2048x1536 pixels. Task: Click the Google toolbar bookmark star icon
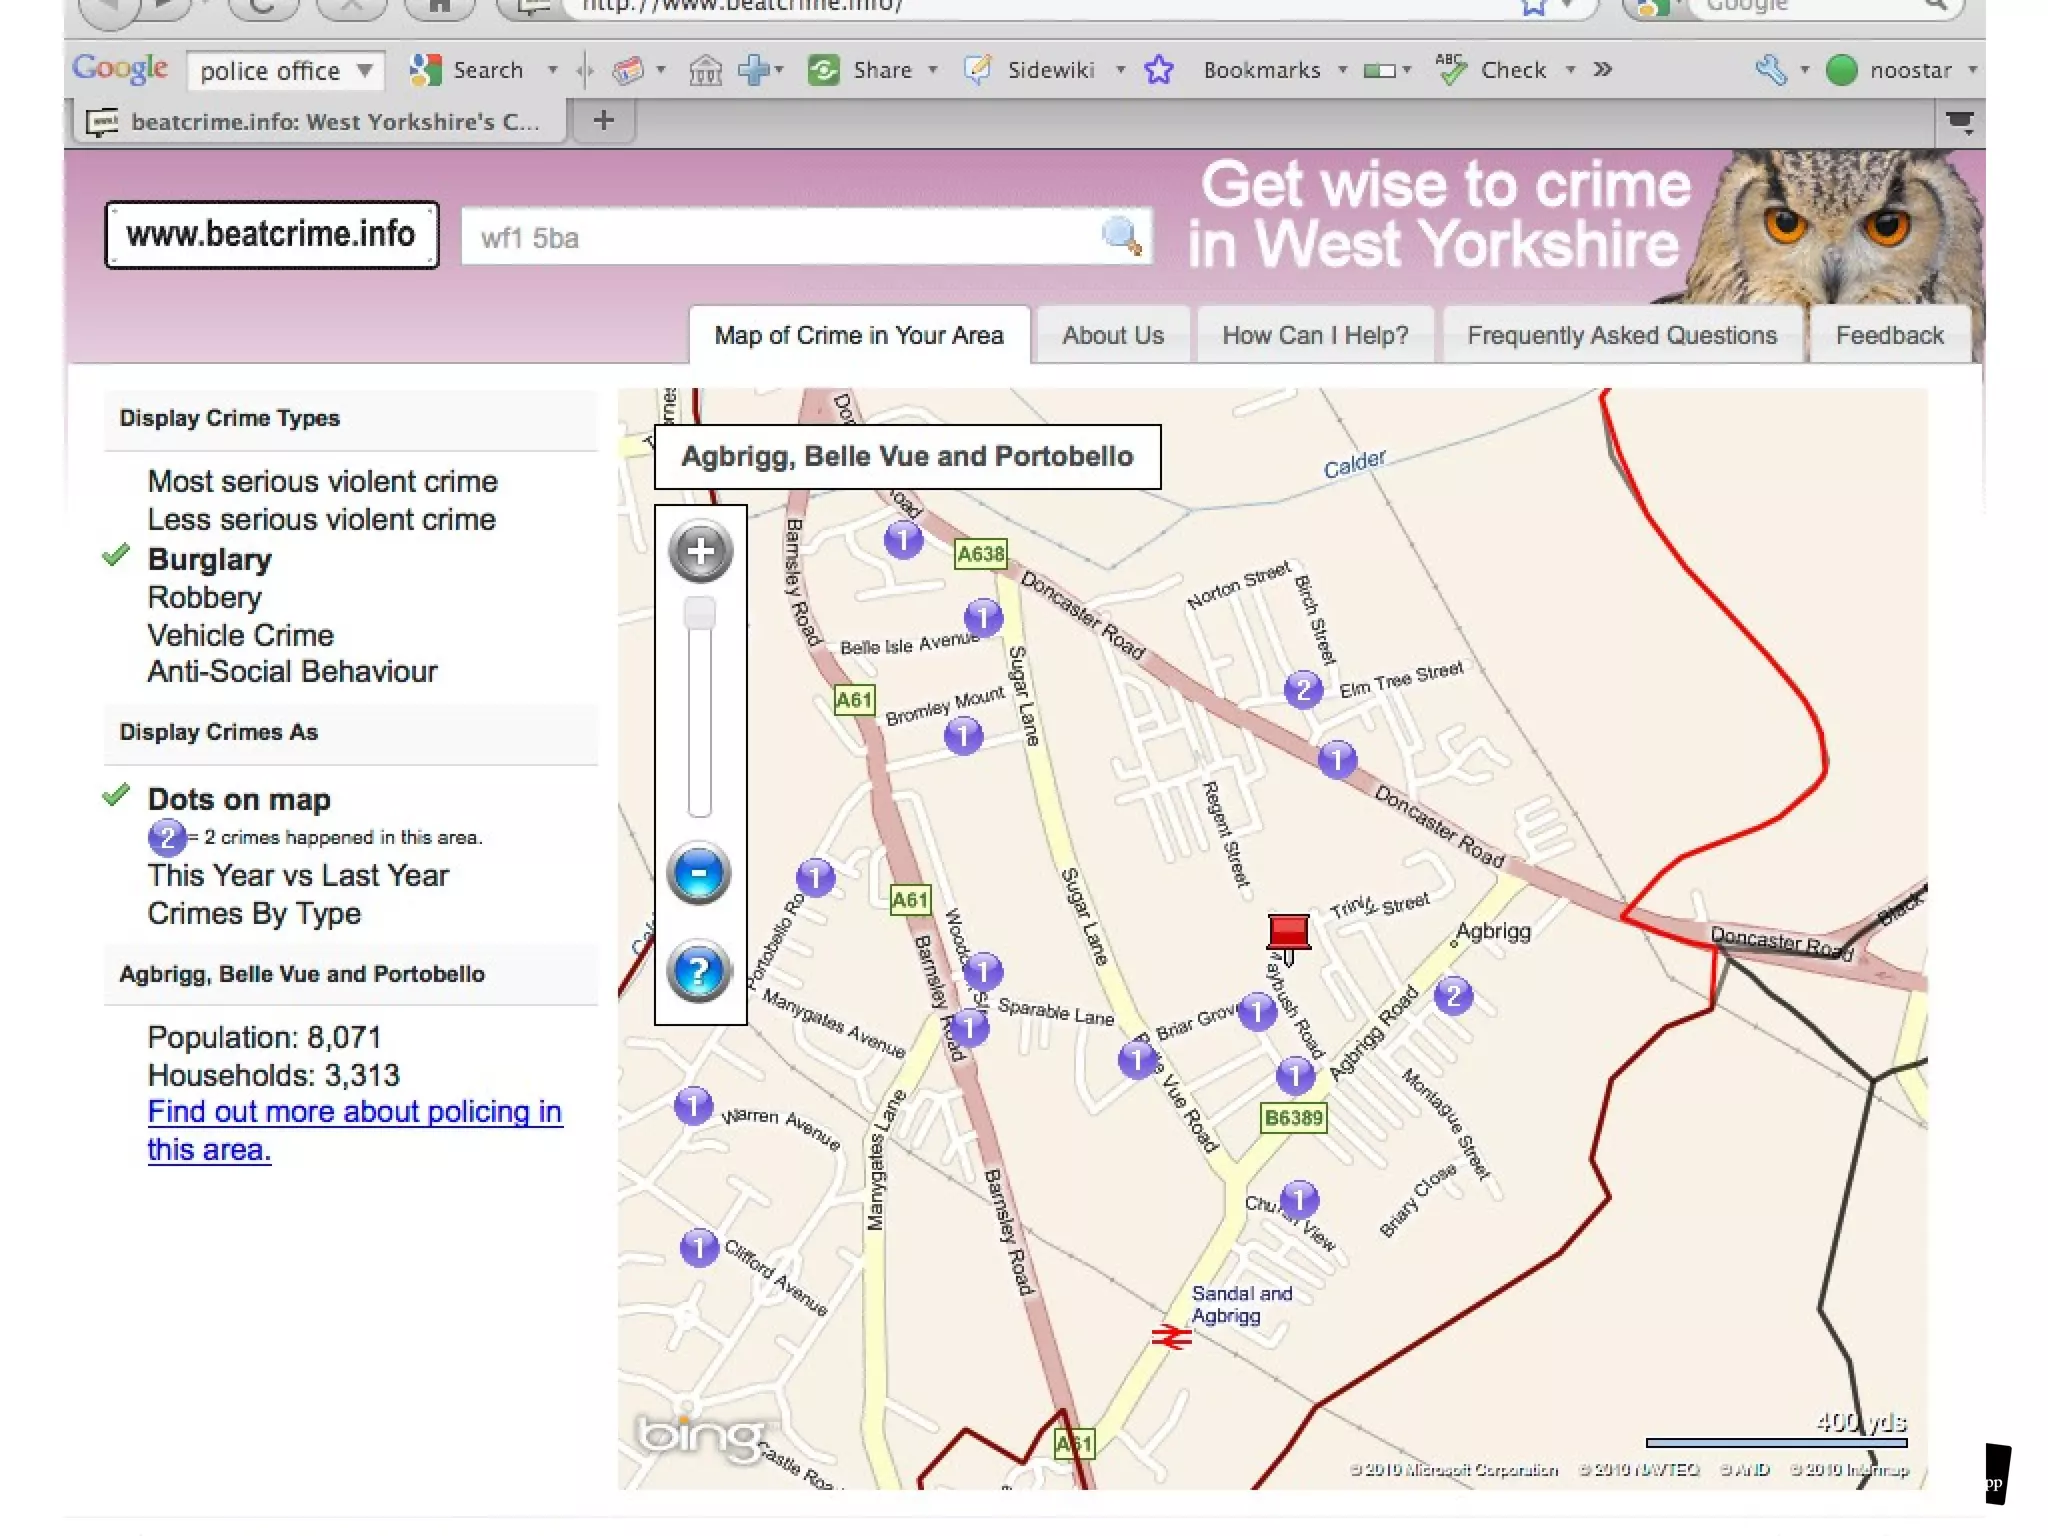1159,70
